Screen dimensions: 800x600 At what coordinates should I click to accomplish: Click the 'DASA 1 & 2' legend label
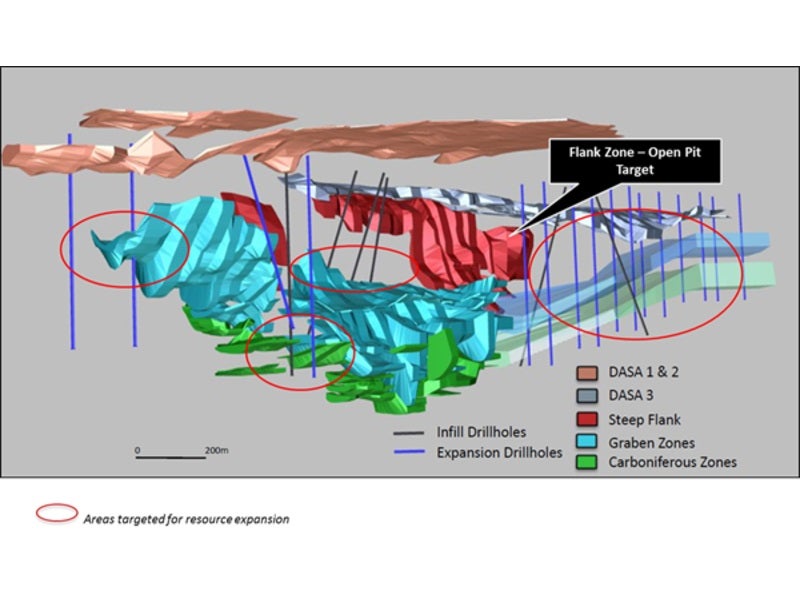pos(643,372)
